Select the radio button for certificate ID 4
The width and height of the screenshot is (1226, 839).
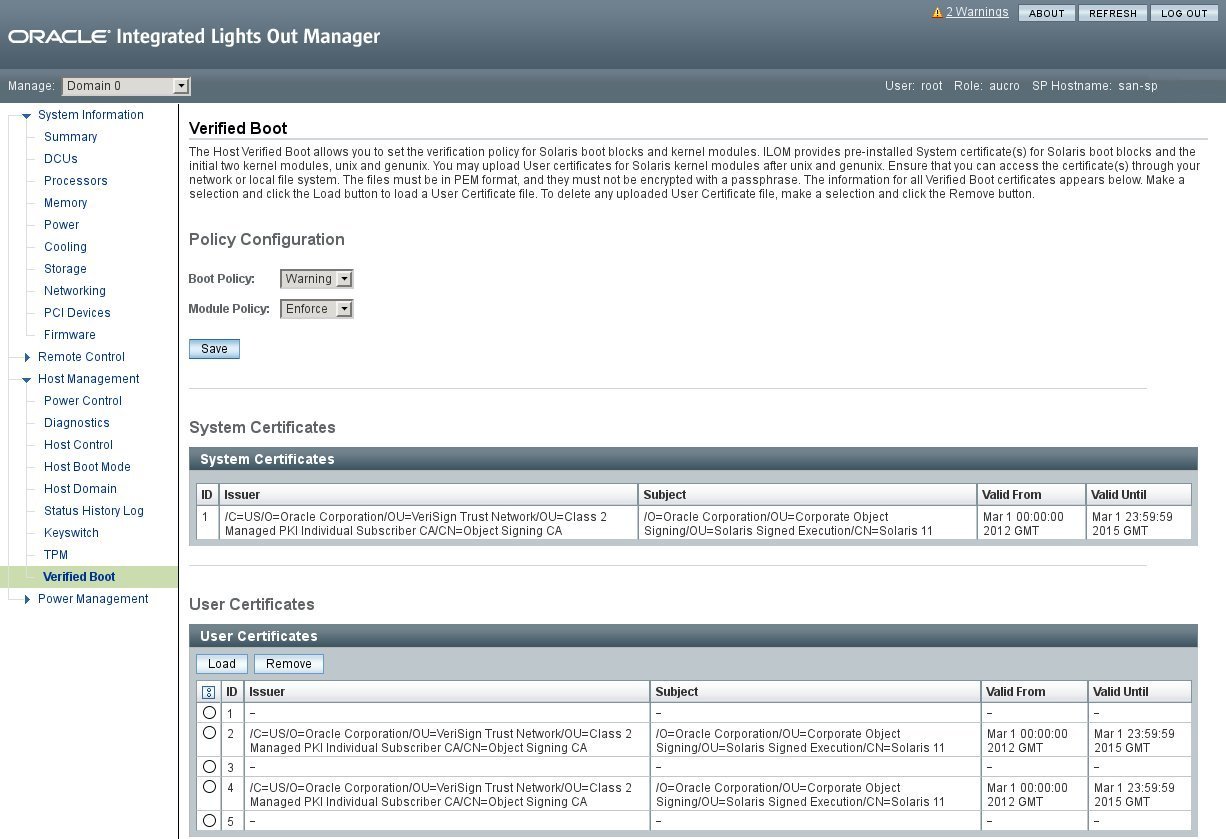point(209,788)
